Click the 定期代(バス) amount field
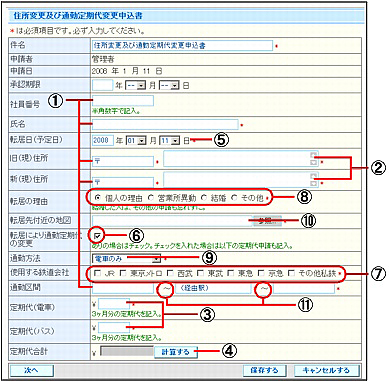This screenshot has height=382, width=389. [x=114, y=328]
